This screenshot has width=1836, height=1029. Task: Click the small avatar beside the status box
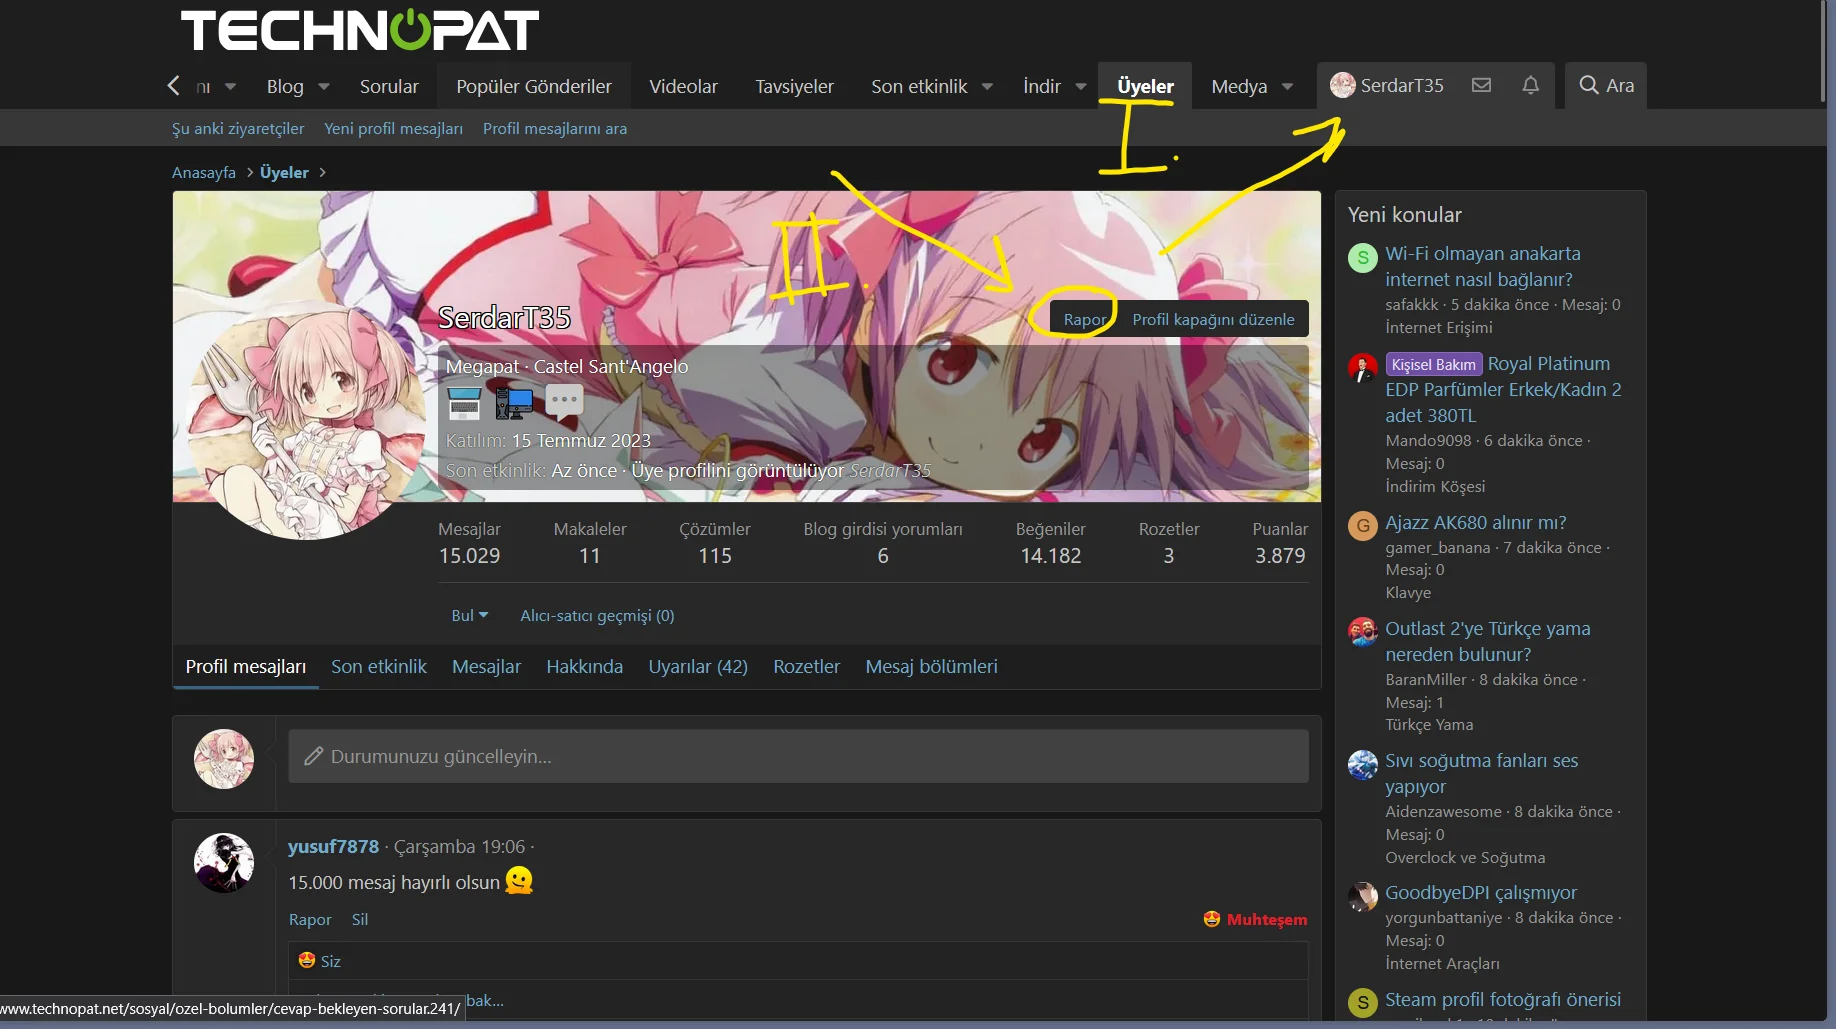pyautogui.click(x=224, y=759)
